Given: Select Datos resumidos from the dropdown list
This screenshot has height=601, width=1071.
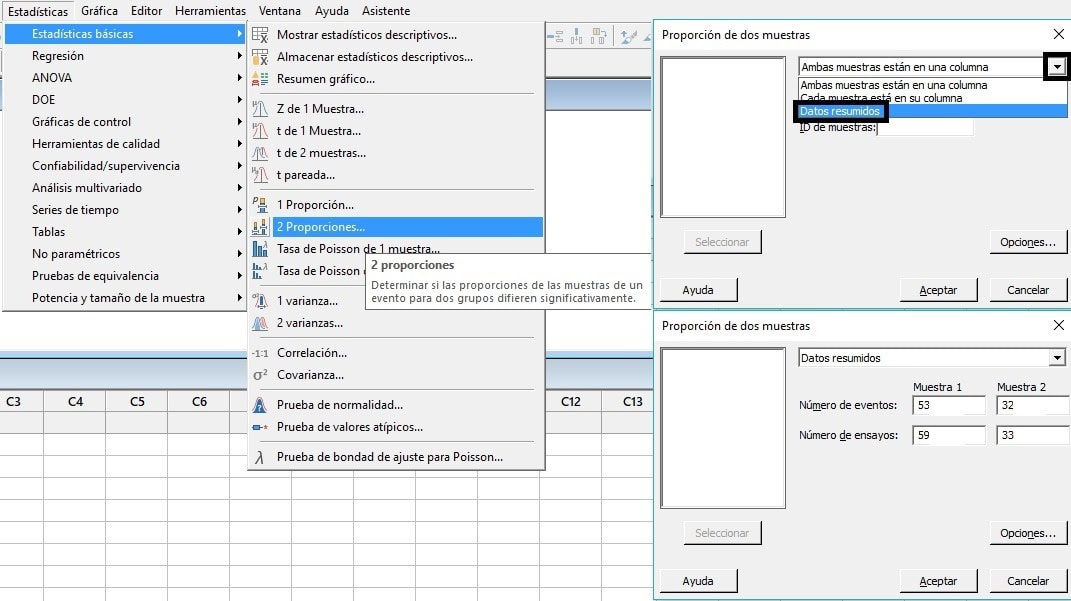Looking at the screenshot, I should pyautogui.click(x=840, y=111).
